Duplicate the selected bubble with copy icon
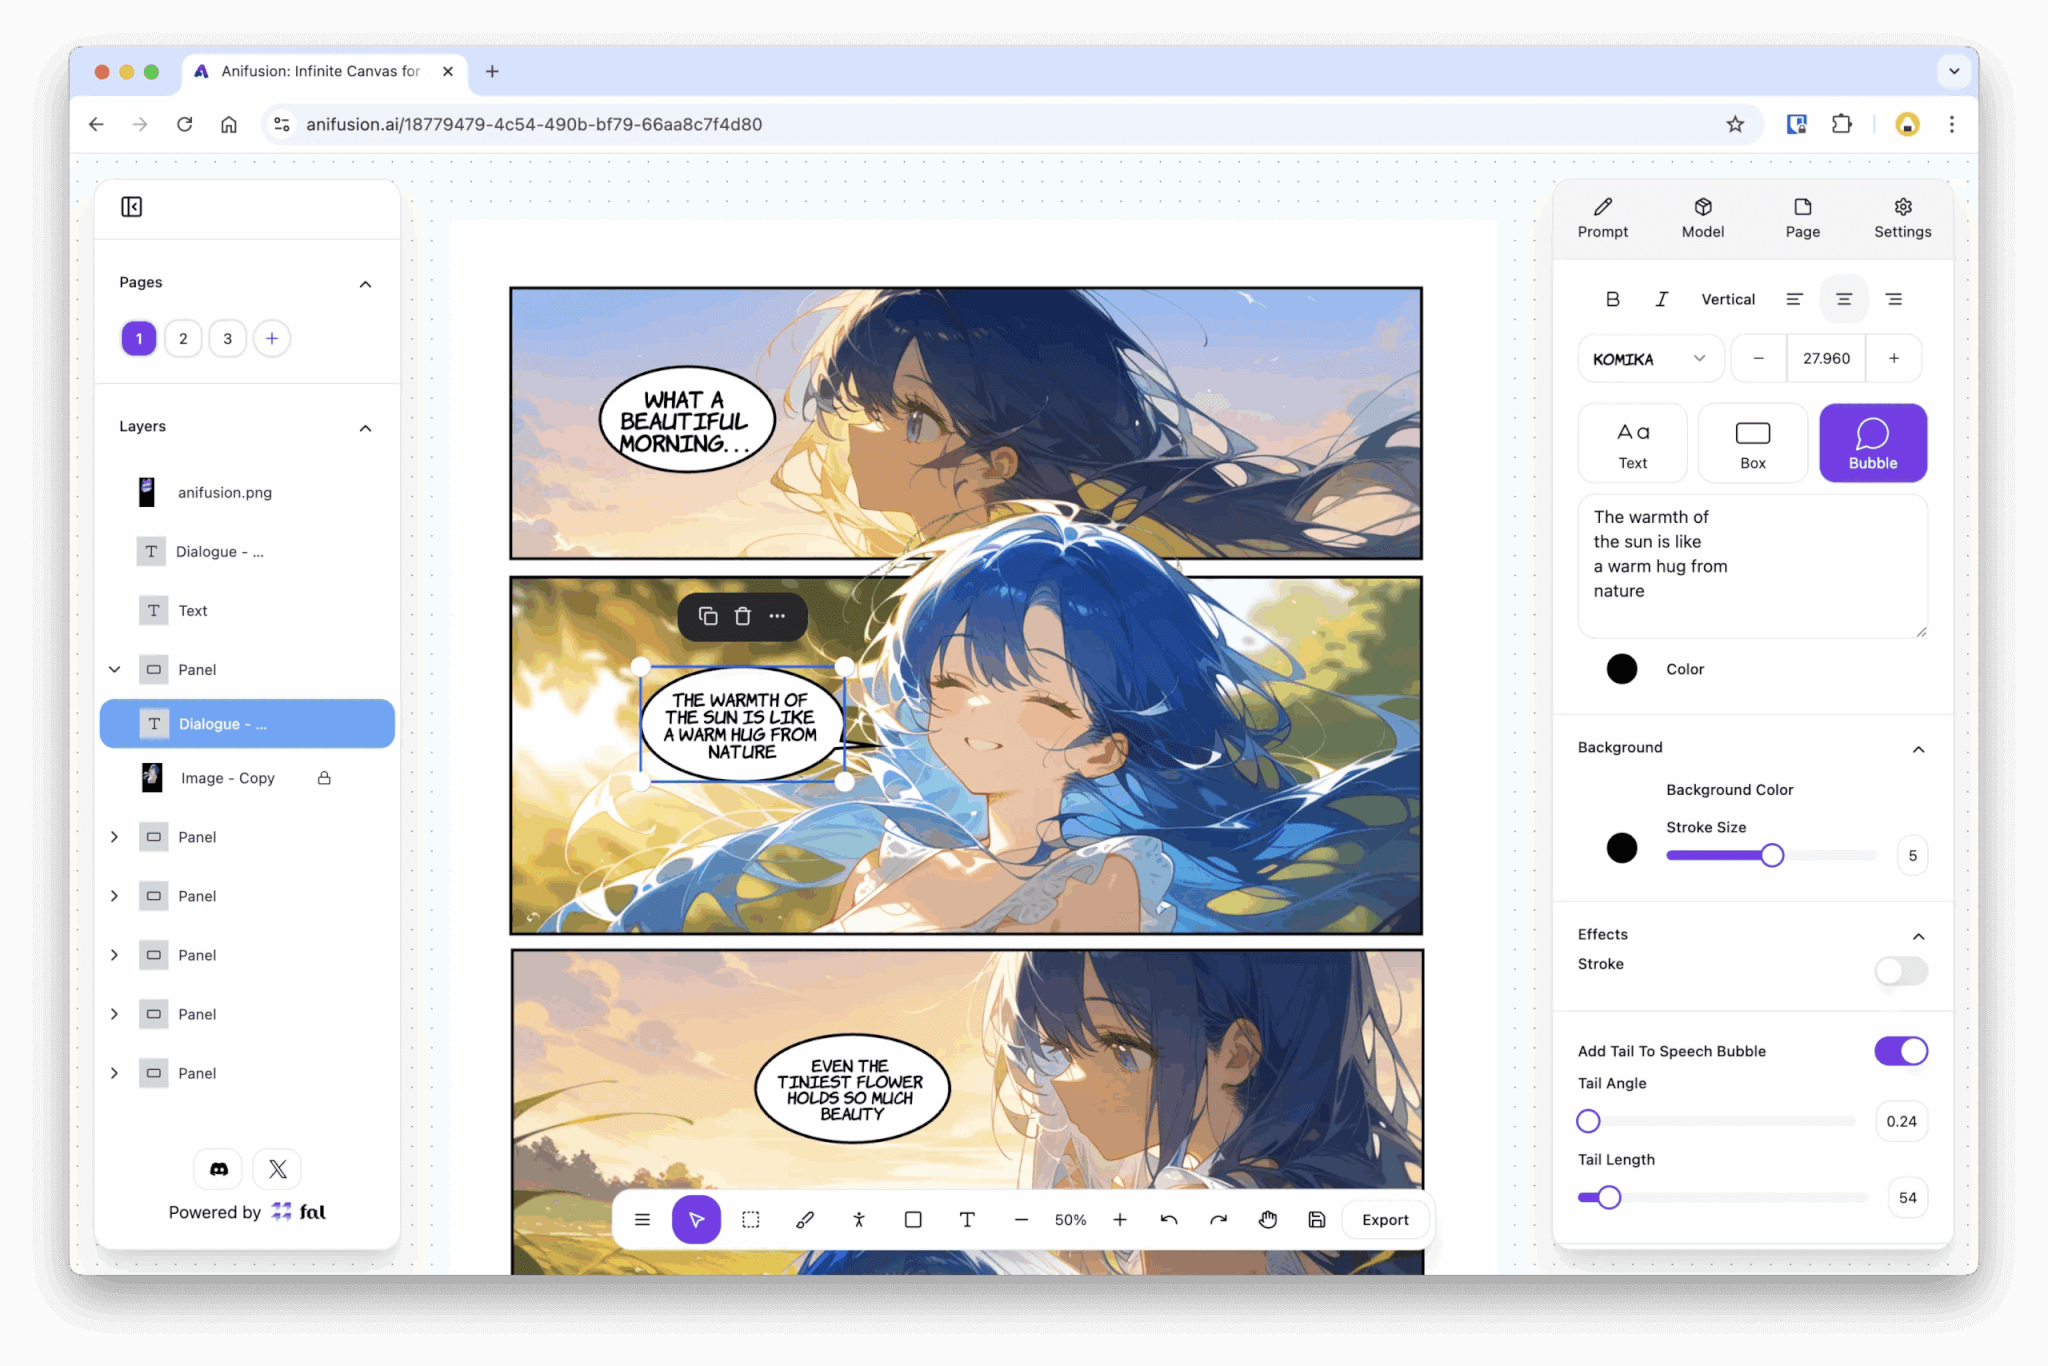This screenshot has height=1366, width=2048. pyautogui.click(x=708, y=616)
